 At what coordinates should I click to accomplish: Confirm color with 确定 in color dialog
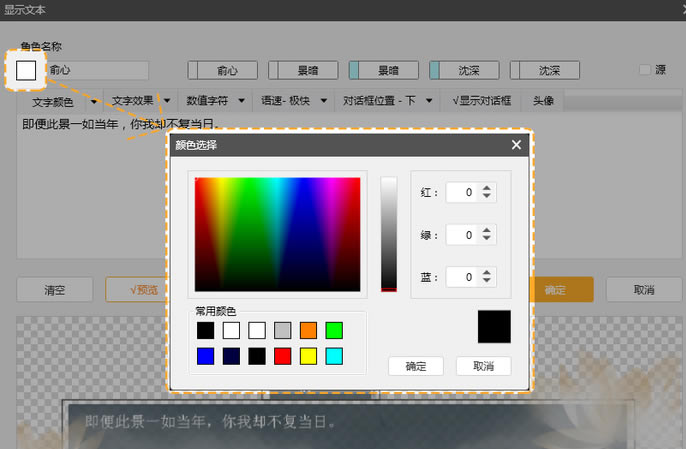click(x=415, y=366)
